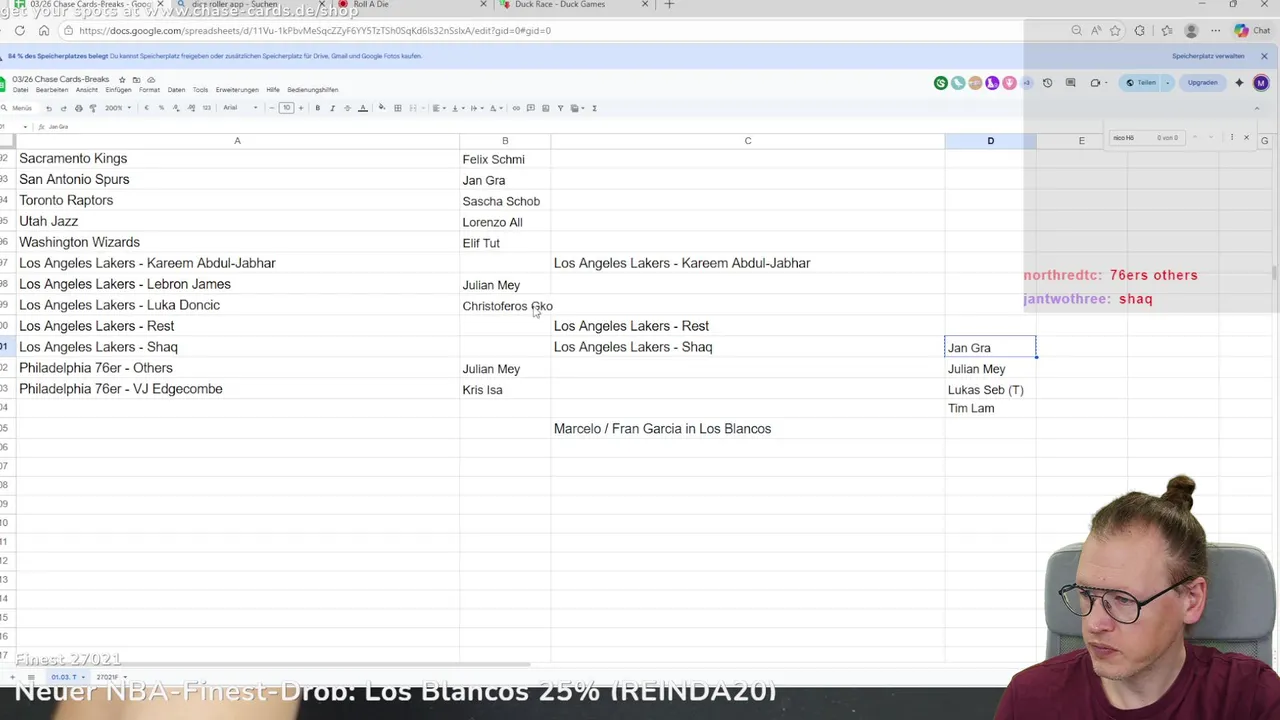Reload the page in browser

pyautogui.click(x=20, y=31)
